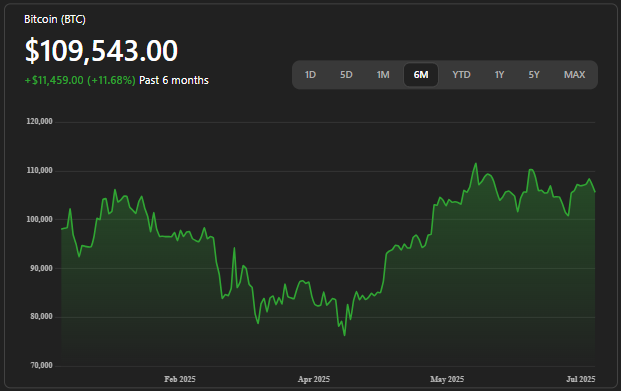Click the $109,543.00 price value
This screenshot has height=391, width=621.
click(101, 51)
